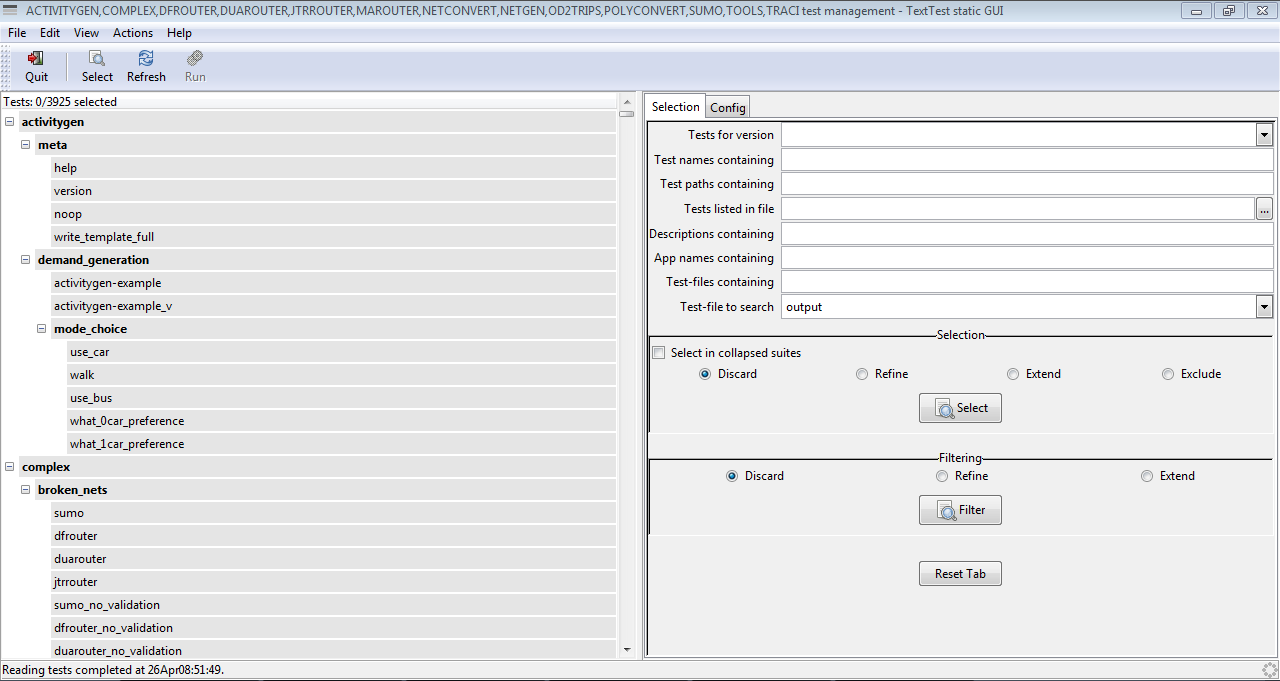
Task: Click the Select magnifier toolbar icon
Action: pos(97,59)
